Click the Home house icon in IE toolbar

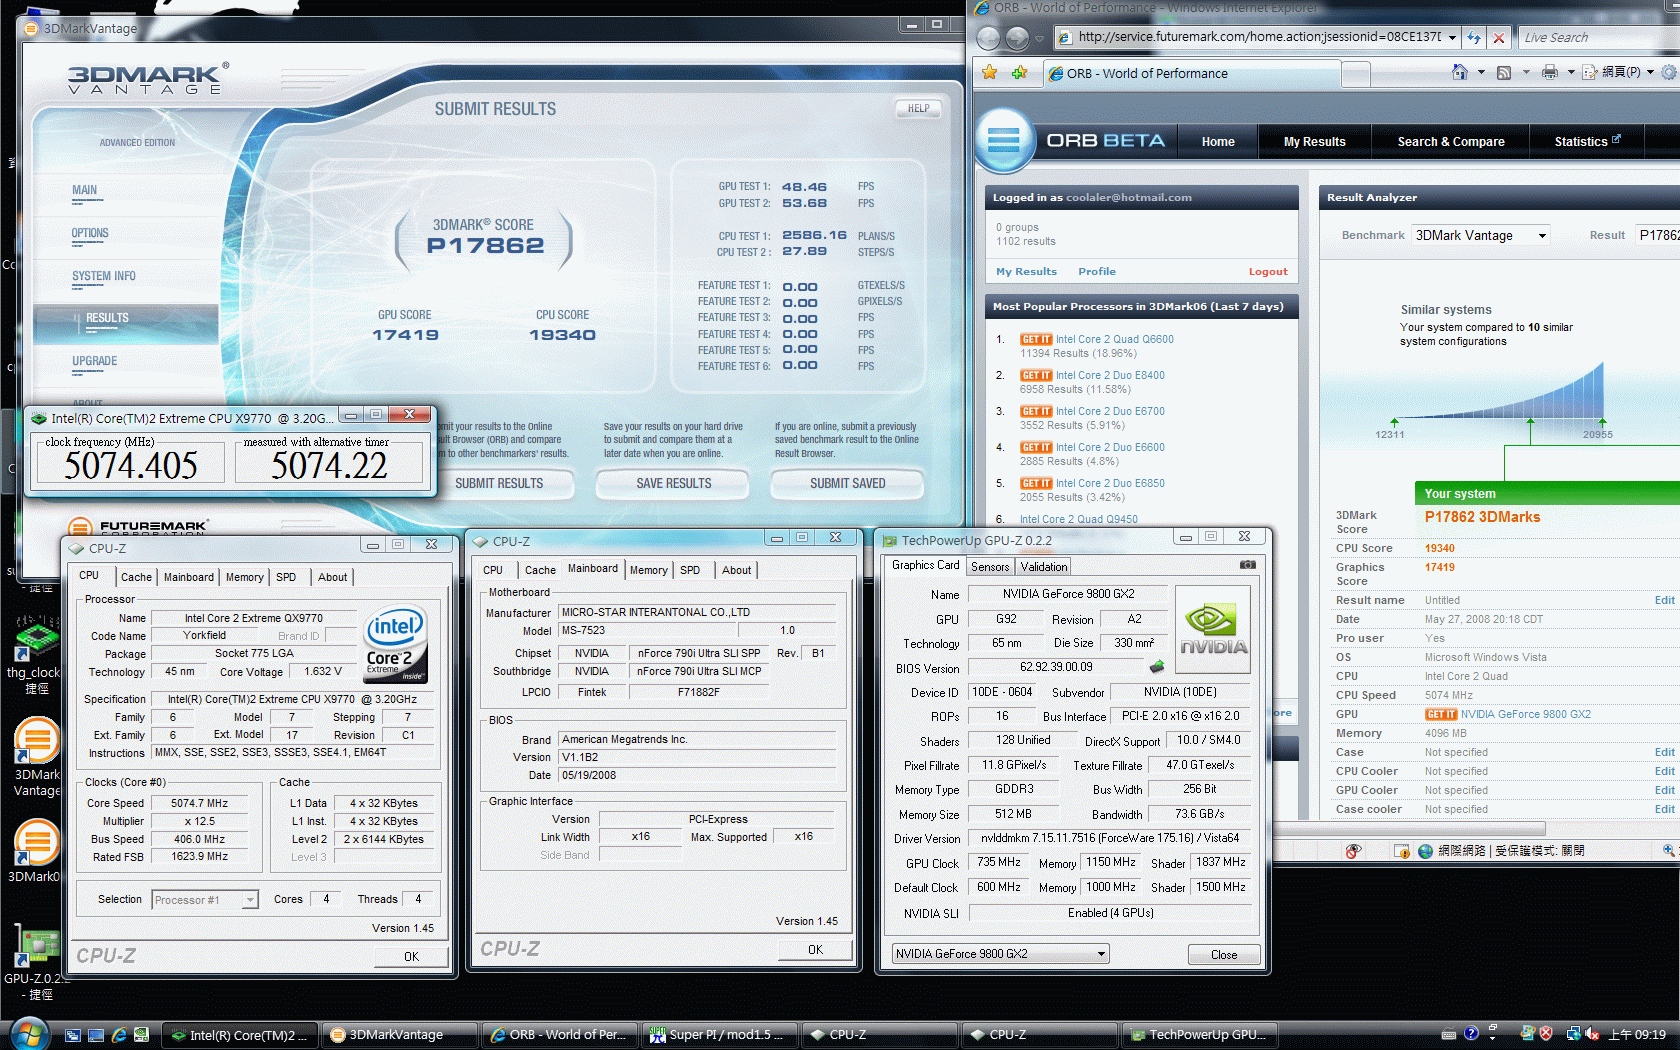[1460, 72]
